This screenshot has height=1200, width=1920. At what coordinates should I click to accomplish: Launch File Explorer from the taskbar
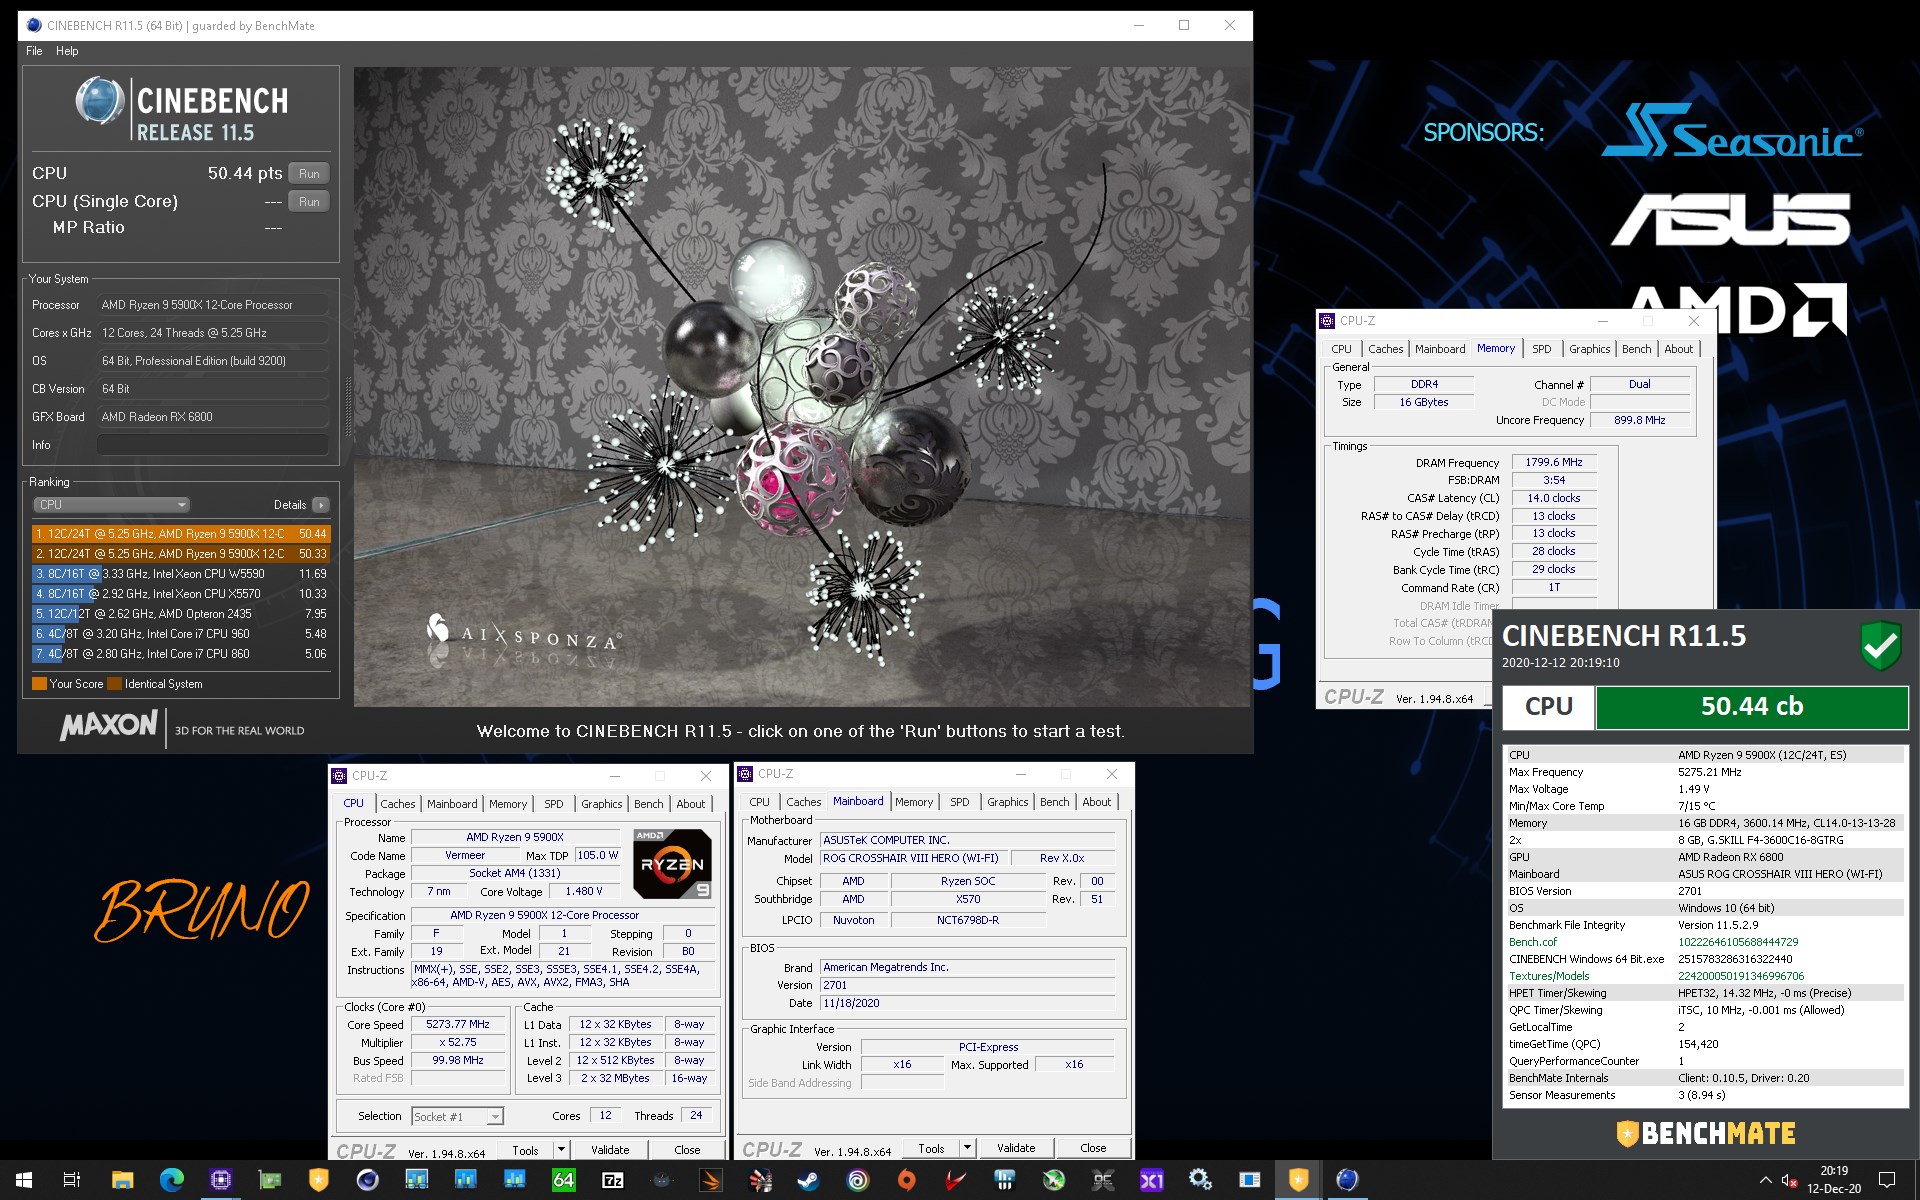pos(122,1180)
